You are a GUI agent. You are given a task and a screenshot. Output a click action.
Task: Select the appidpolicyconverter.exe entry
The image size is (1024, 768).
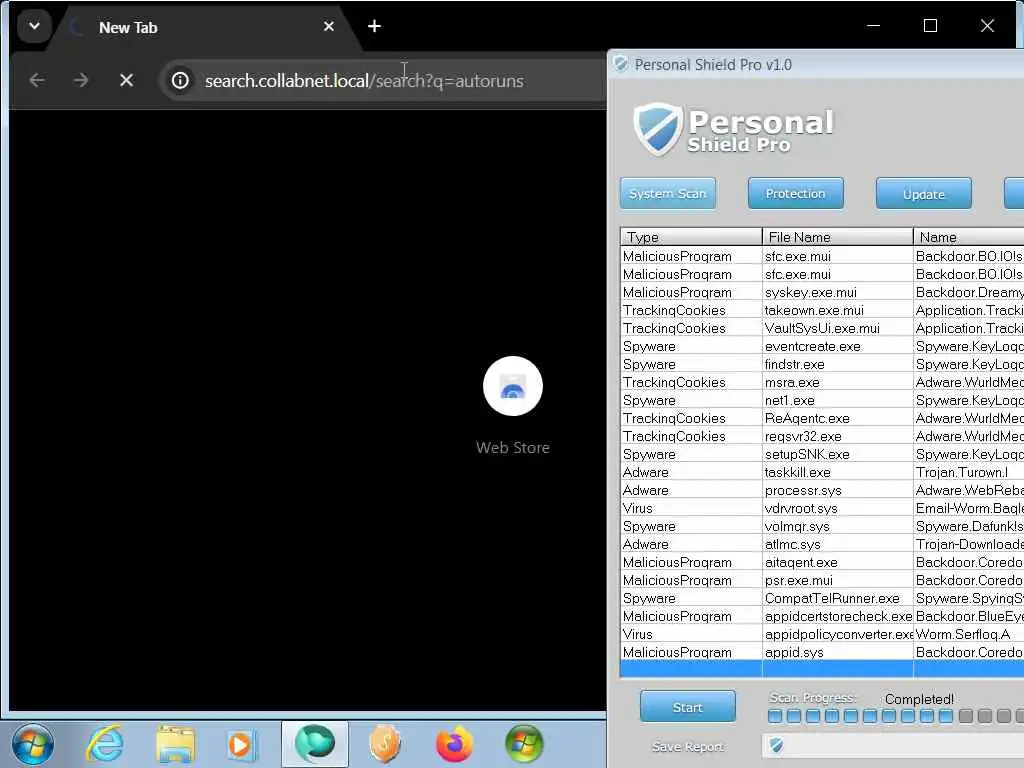[x=822, y=634]
